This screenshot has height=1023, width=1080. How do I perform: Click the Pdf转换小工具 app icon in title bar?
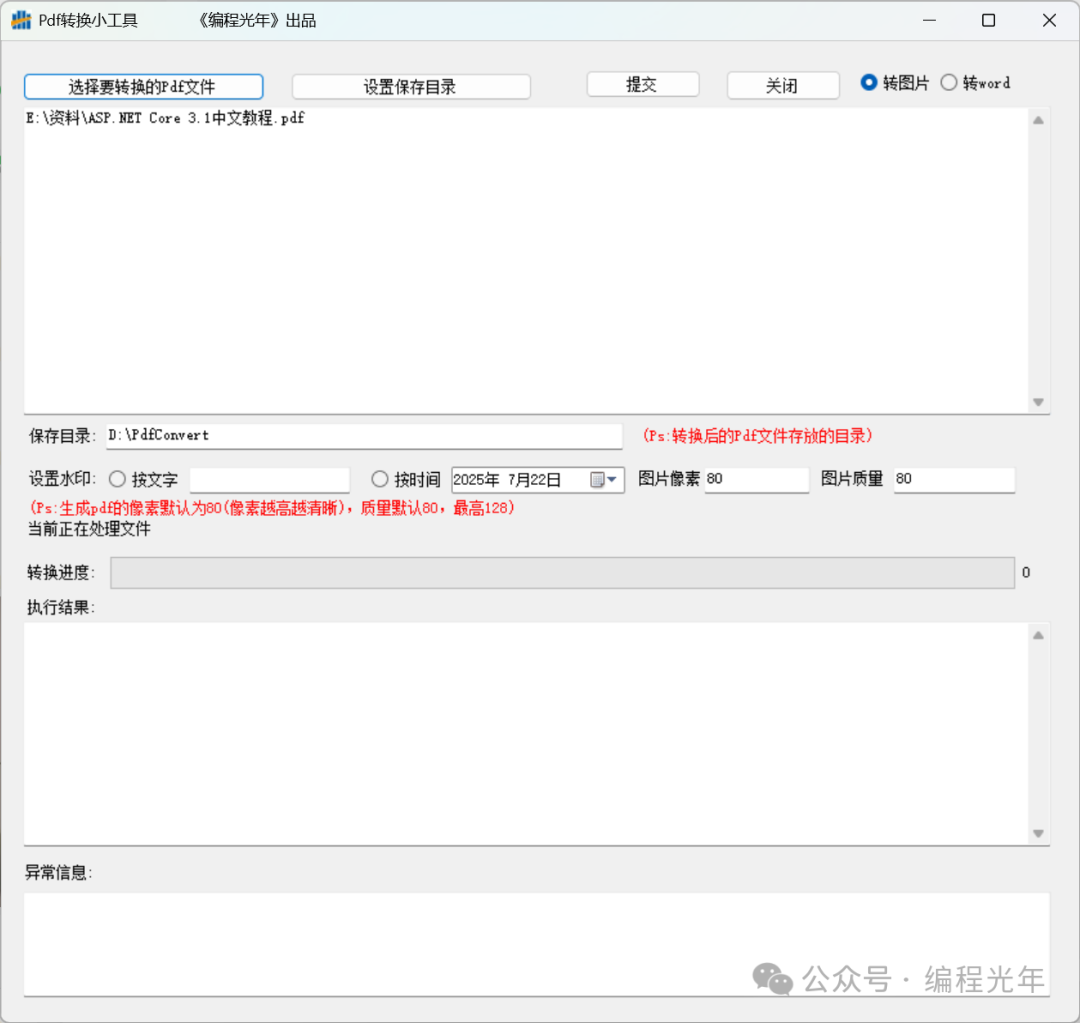21,20
